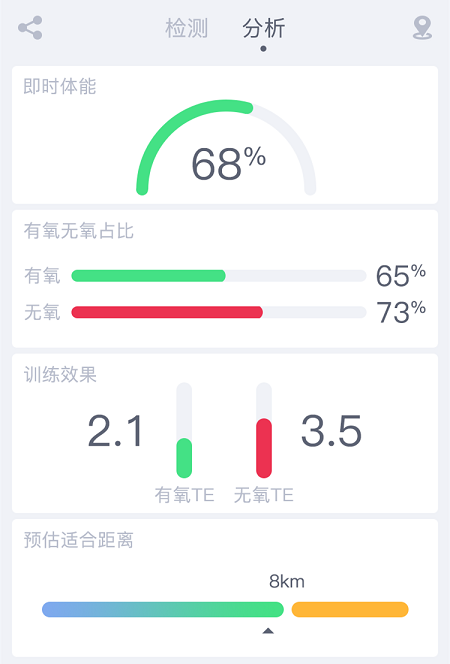The width and height of the screenshot is (450, 664).
Task: Tap the blue-green distance range bar
Action: click(x=163, y=609)
